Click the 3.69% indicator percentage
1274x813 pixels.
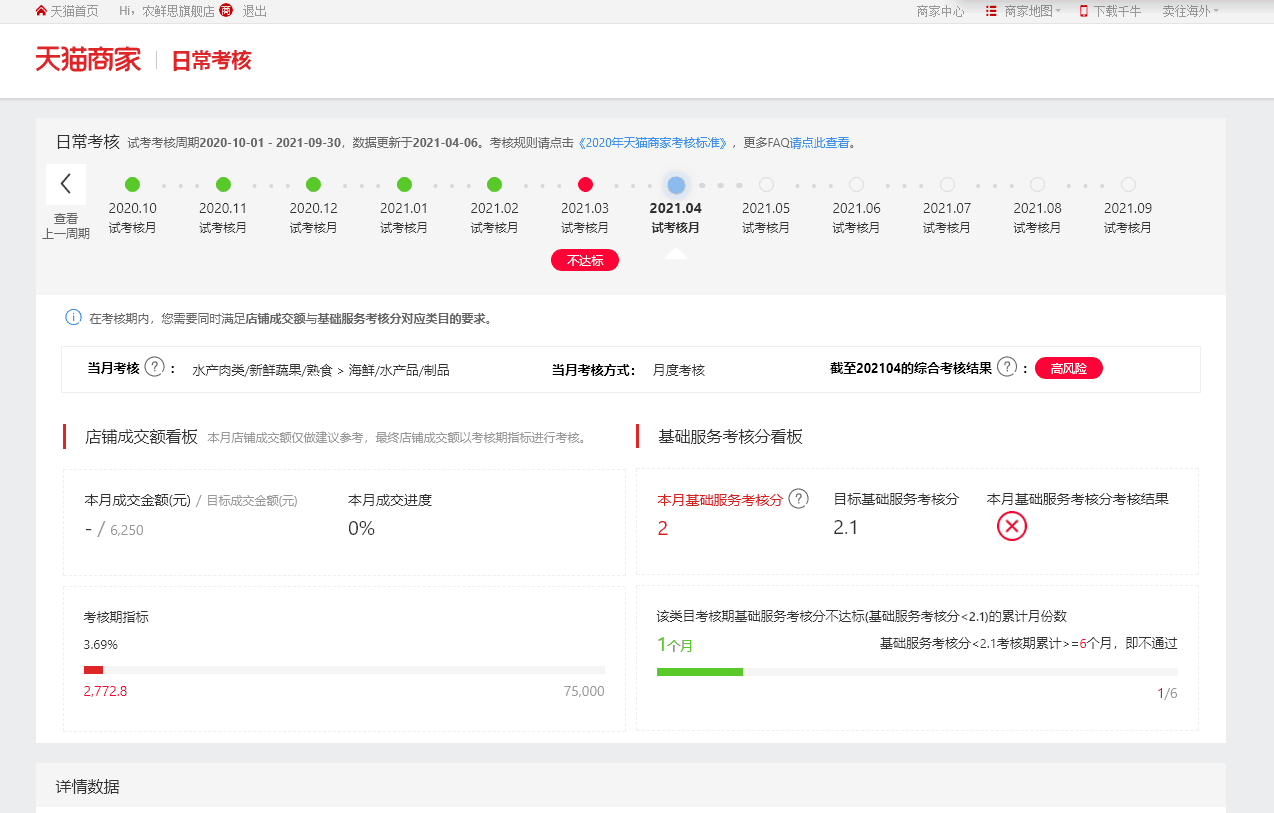(x=101, y=644)
